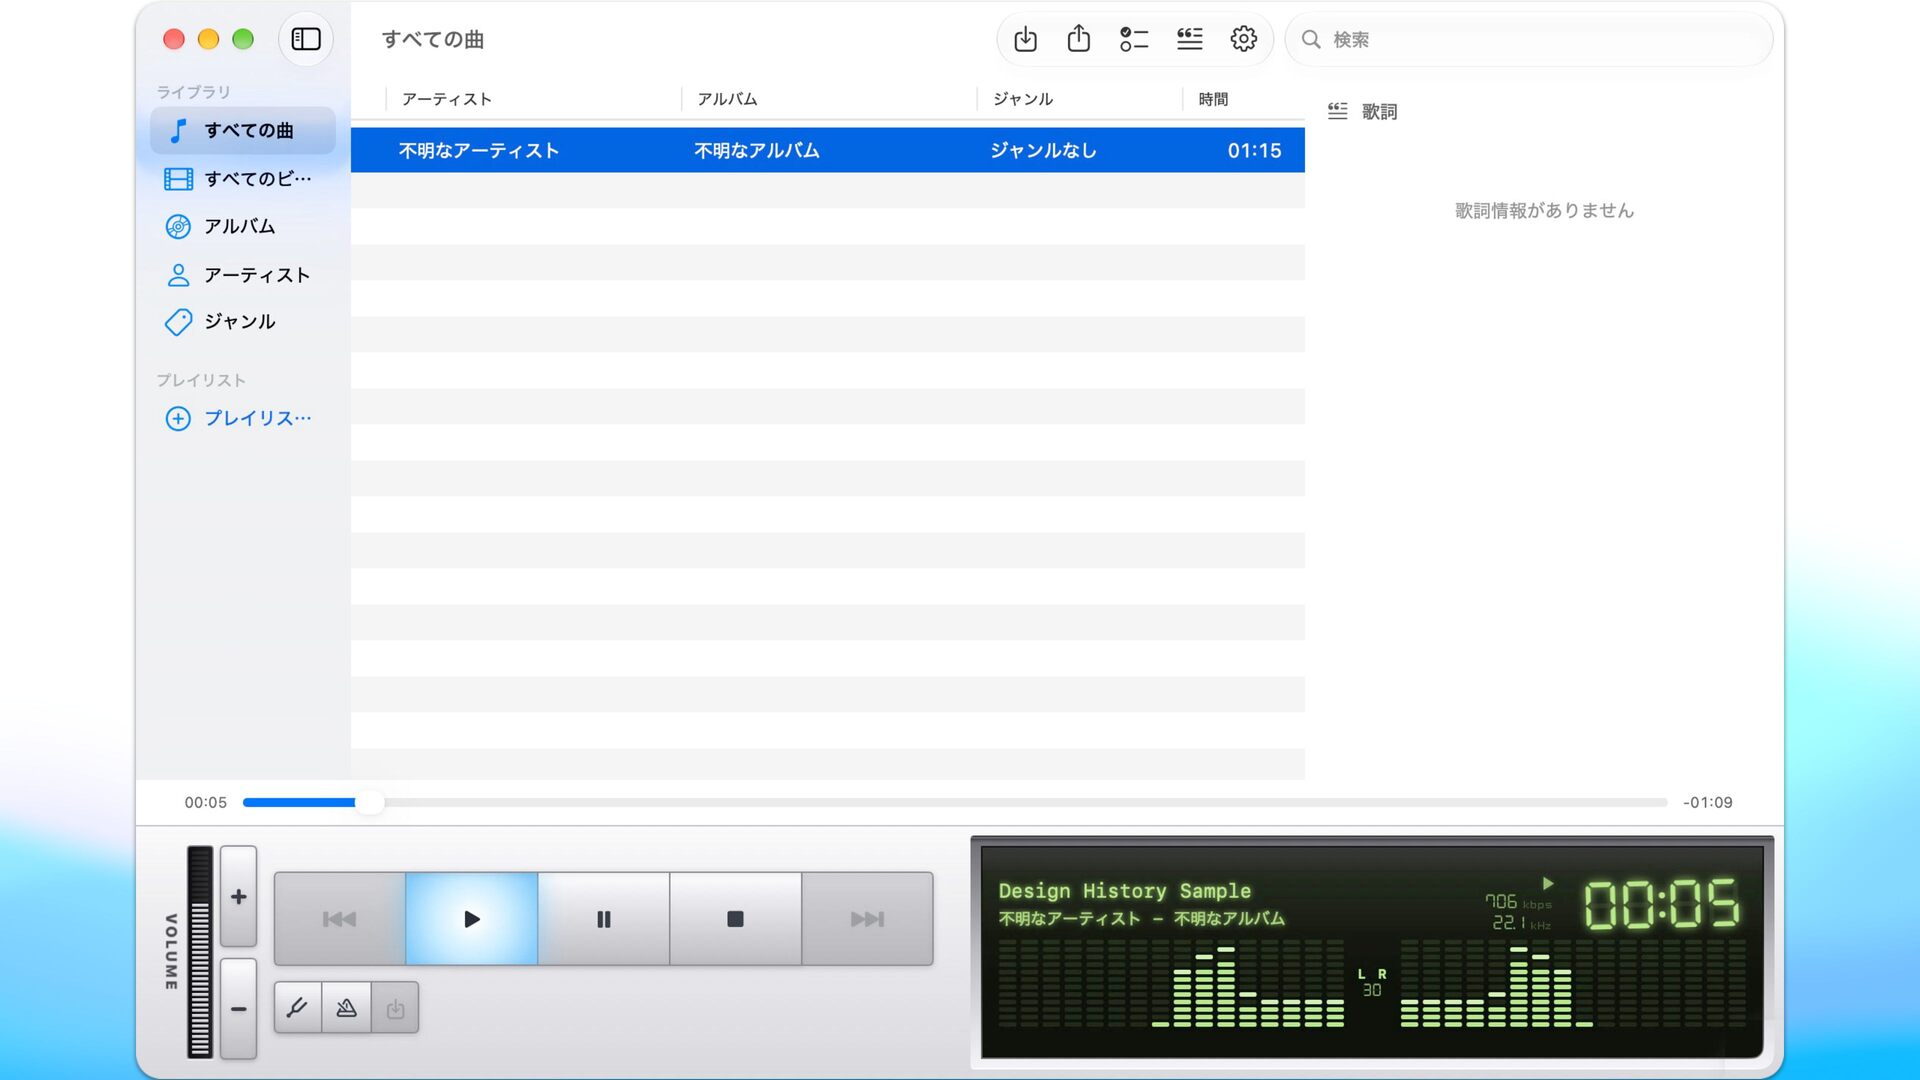Click the wrench tool icon
The image size is (1920, 1080).
(298, 1008)
